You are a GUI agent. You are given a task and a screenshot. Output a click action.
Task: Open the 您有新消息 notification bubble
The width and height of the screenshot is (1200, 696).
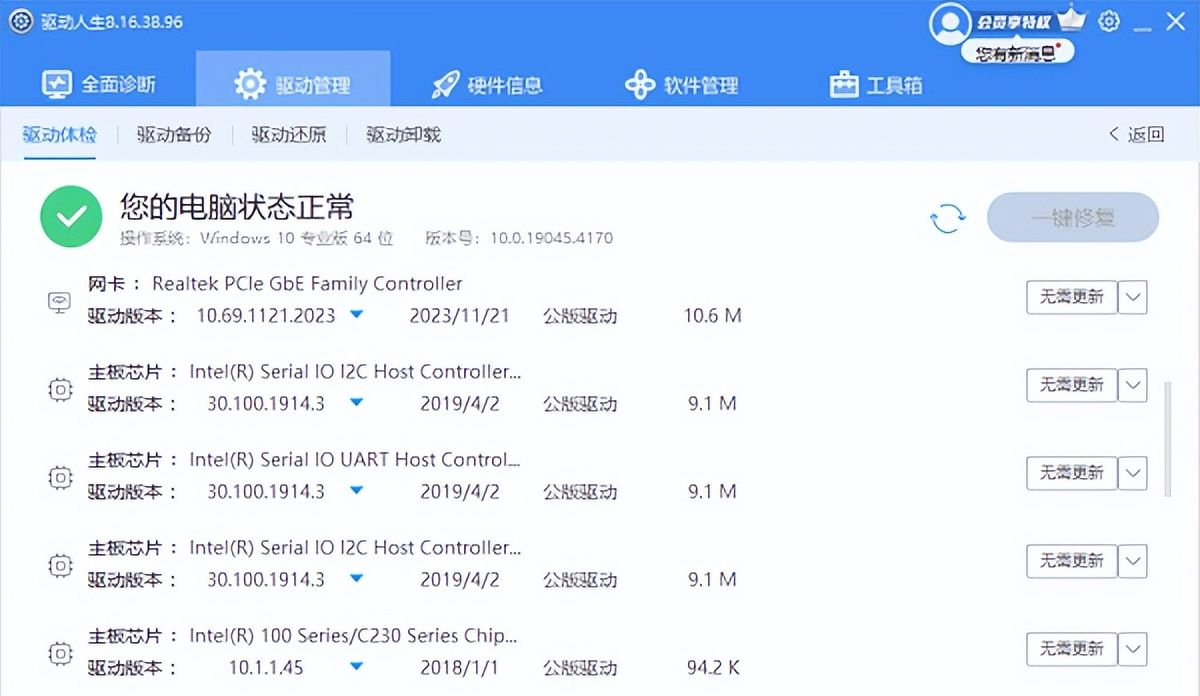(1017, 53)
